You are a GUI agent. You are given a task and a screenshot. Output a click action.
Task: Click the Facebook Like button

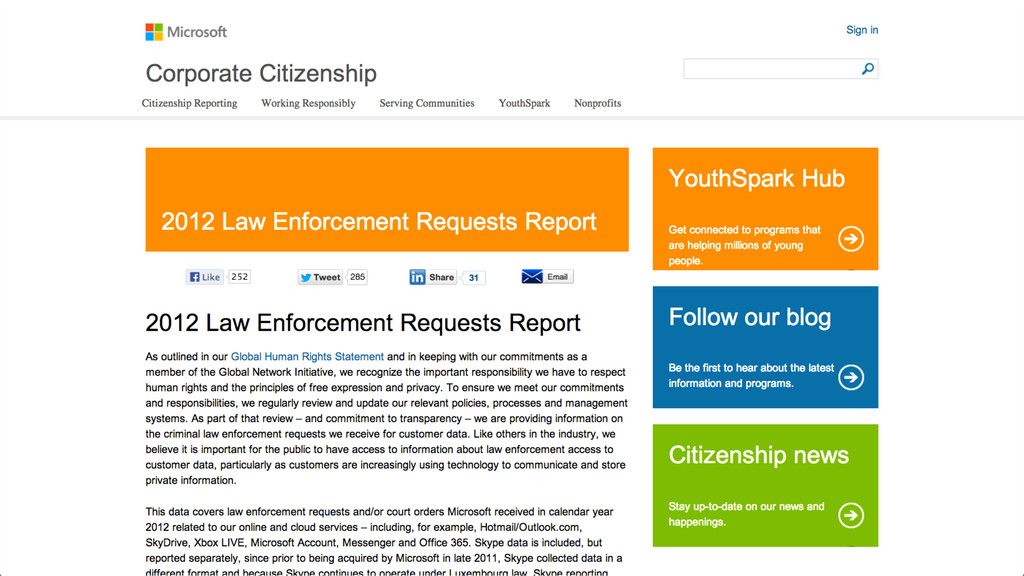(x=204, y=277)
